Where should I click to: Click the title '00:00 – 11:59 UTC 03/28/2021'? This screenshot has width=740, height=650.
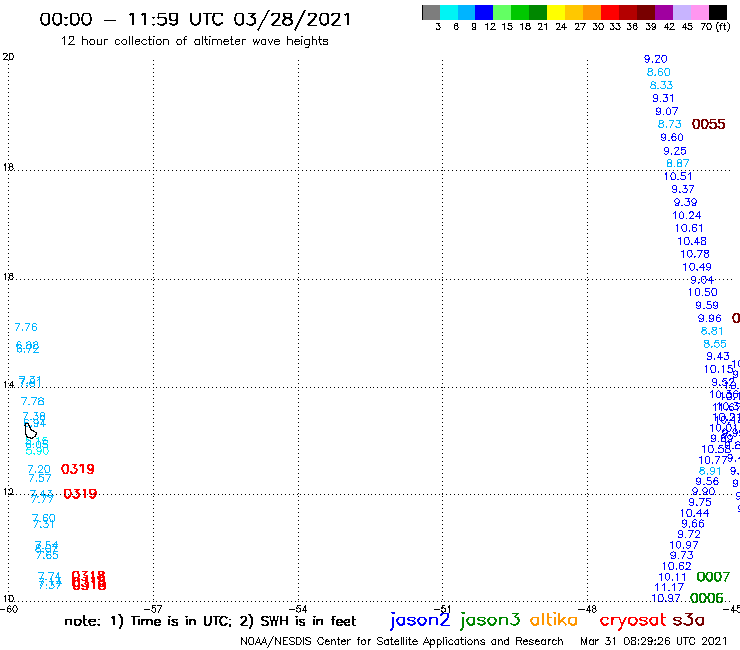[195, 19]
